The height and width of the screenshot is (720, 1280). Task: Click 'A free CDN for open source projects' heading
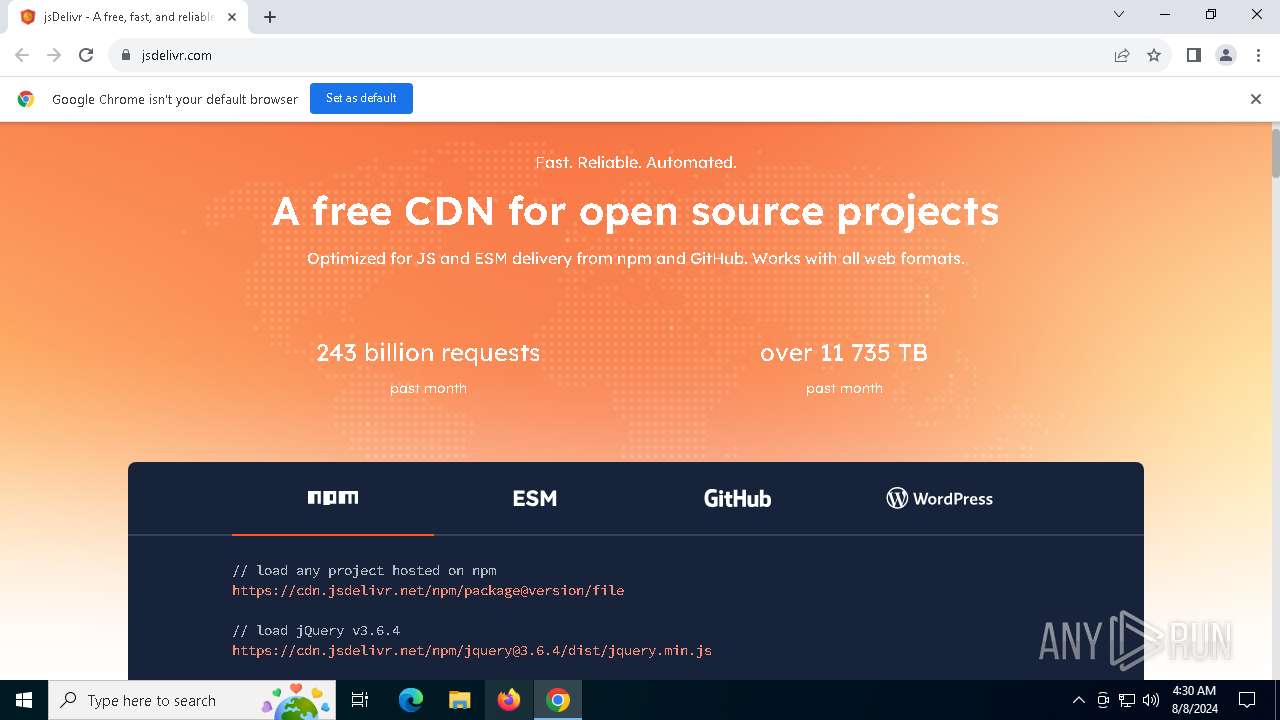636,211
